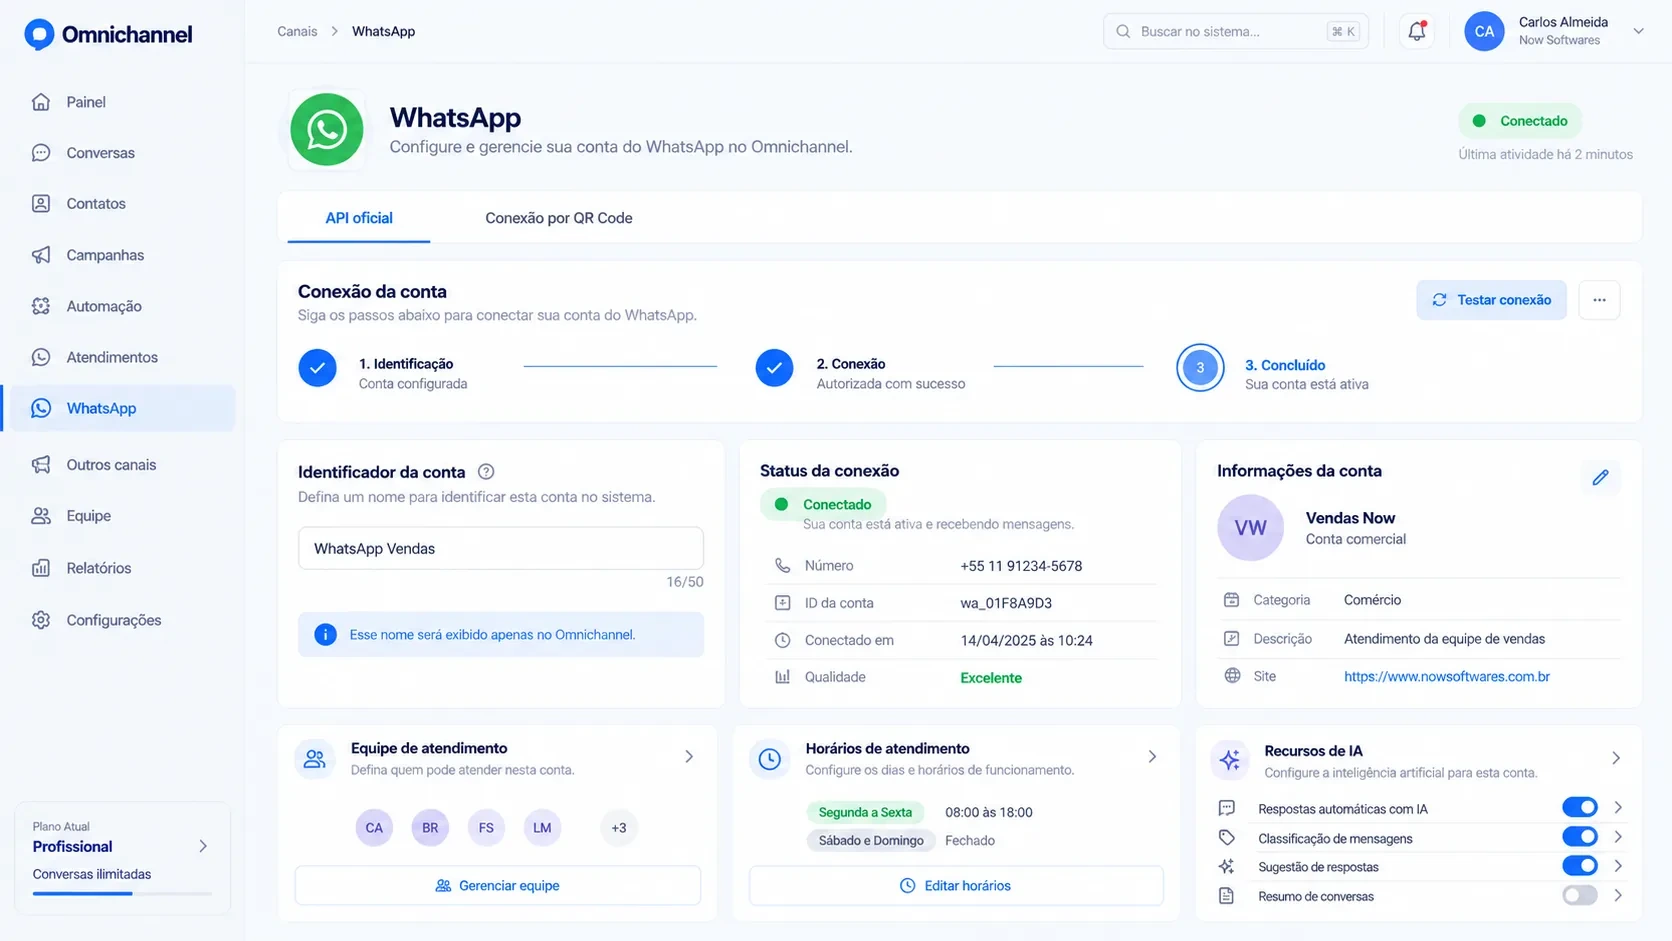Focus the Buscar no sistema search field
The image size is (1672, 941).
click(x=1236, y=31)
